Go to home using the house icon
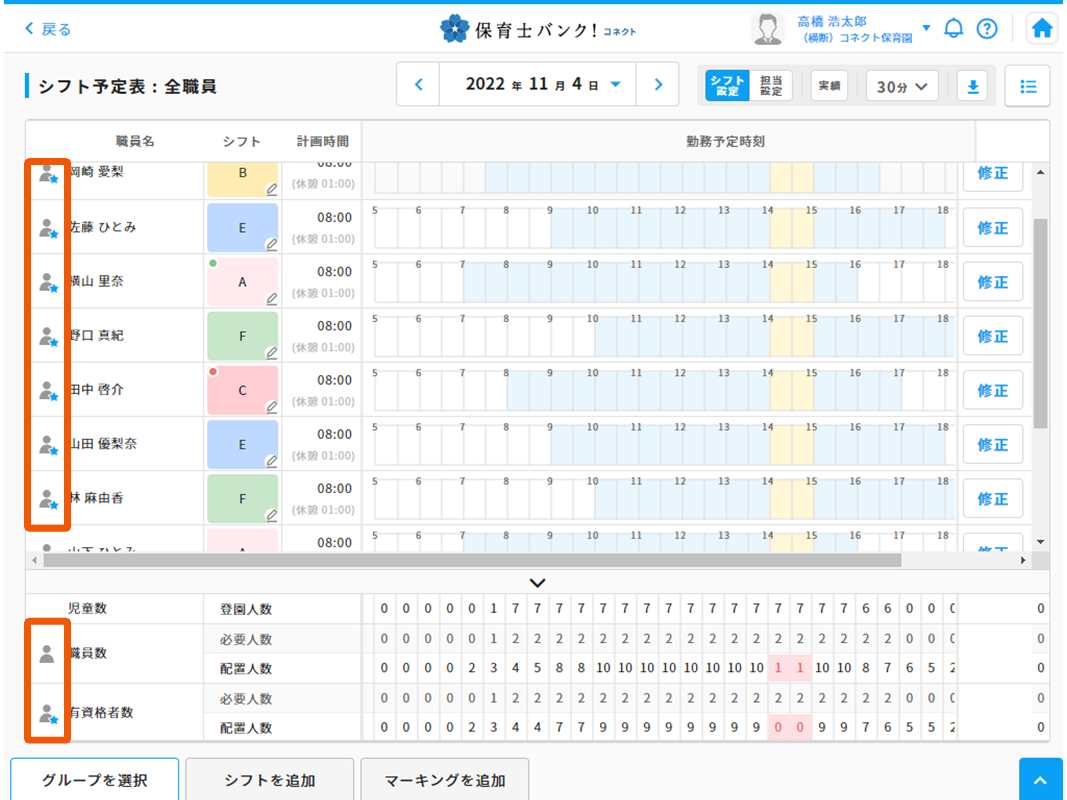The width and height of the screenshot is (1067, 800). [1041, 28]
